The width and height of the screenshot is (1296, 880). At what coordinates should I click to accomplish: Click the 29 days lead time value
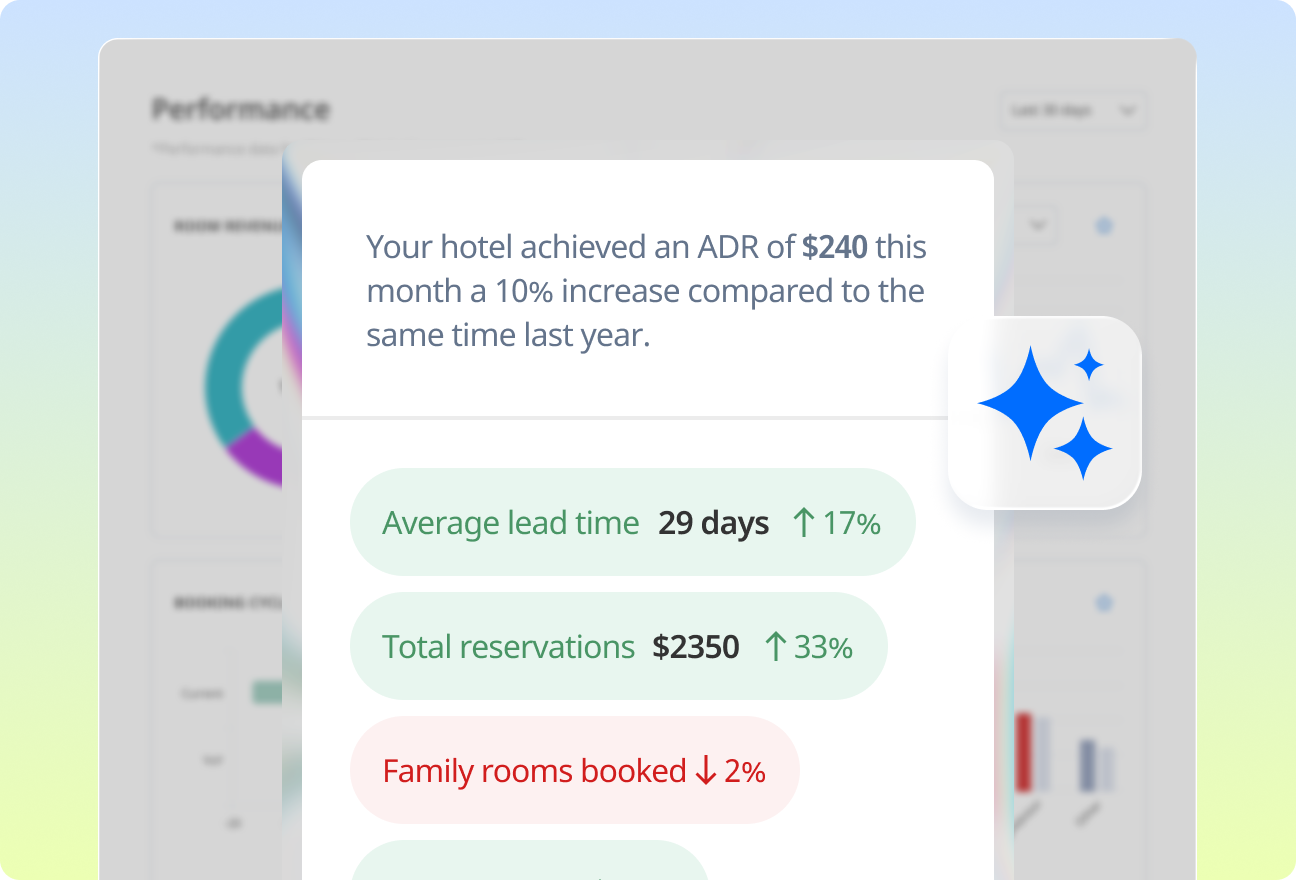click(x=713, y=523)
